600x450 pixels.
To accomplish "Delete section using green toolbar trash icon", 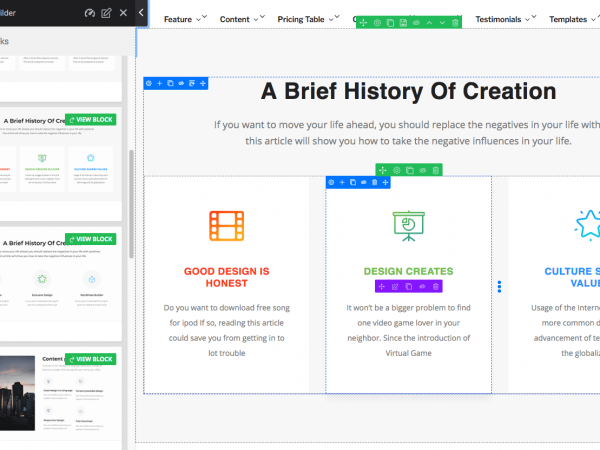I will pos(454,22).
